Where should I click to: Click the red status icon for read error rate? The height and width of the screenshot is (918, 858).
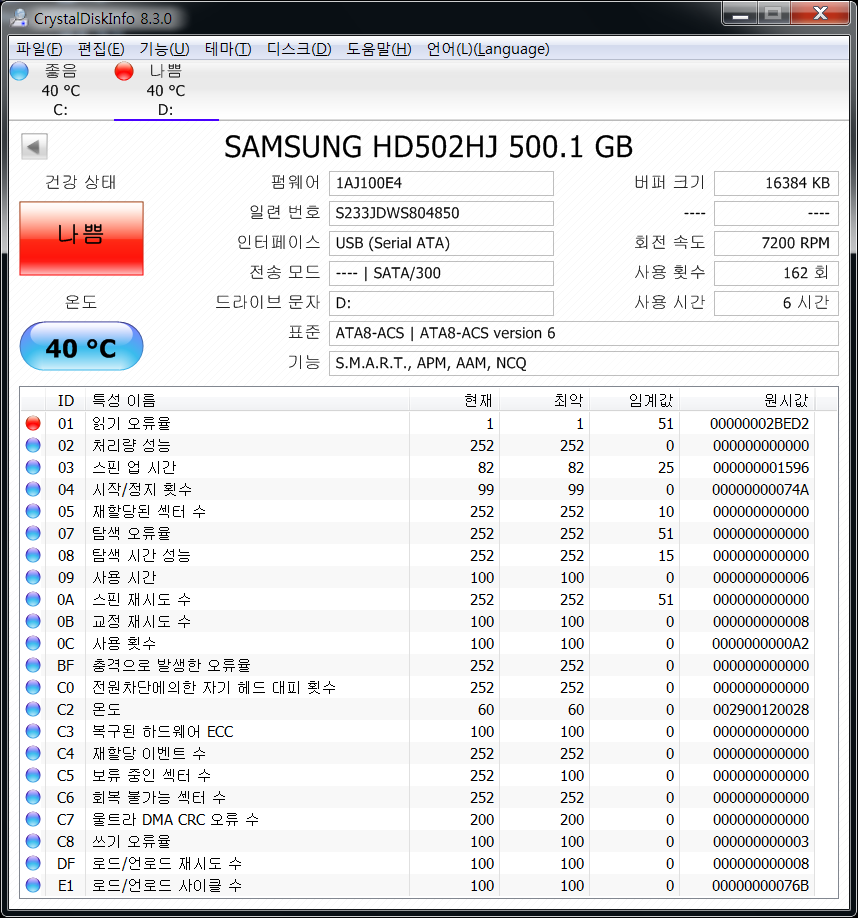click(33, 424)
